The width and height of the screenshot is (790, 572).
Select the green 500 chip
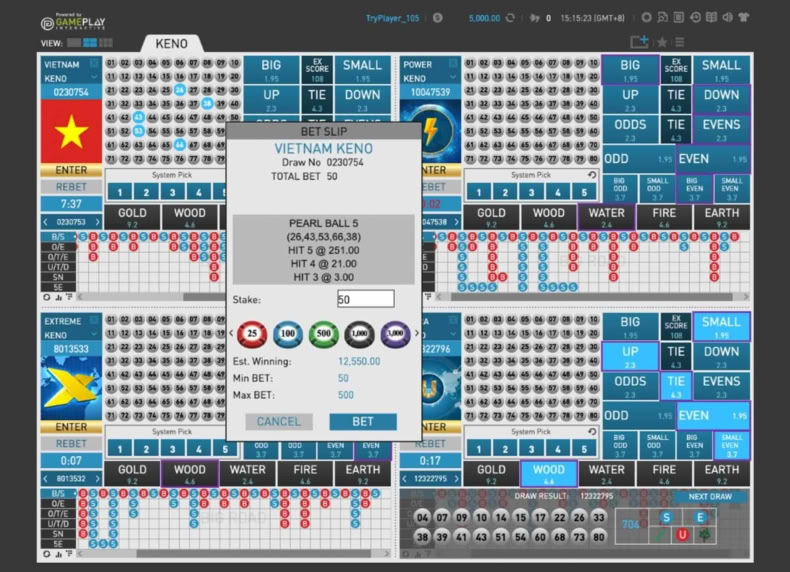click(323, 334)
